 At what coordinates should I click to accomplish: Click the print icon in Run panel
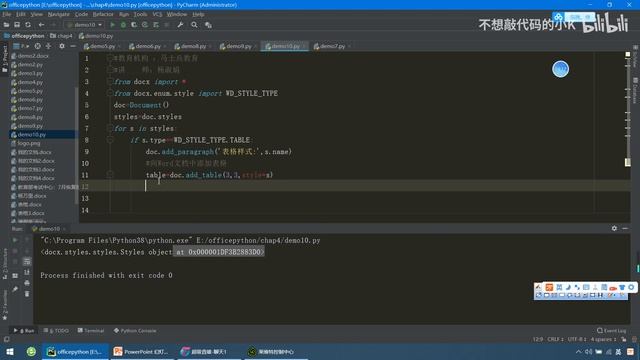tap(27, 283)
